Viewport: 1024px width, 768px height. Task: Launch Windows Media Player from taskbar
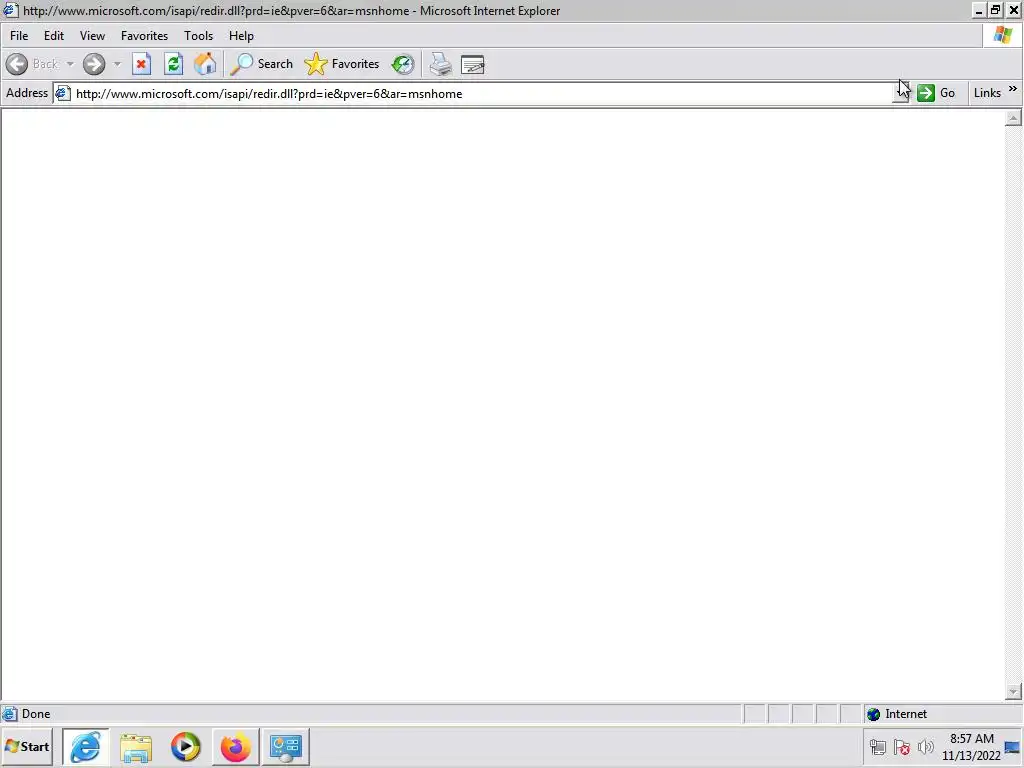pyautogui.click(x=185, y=747)
